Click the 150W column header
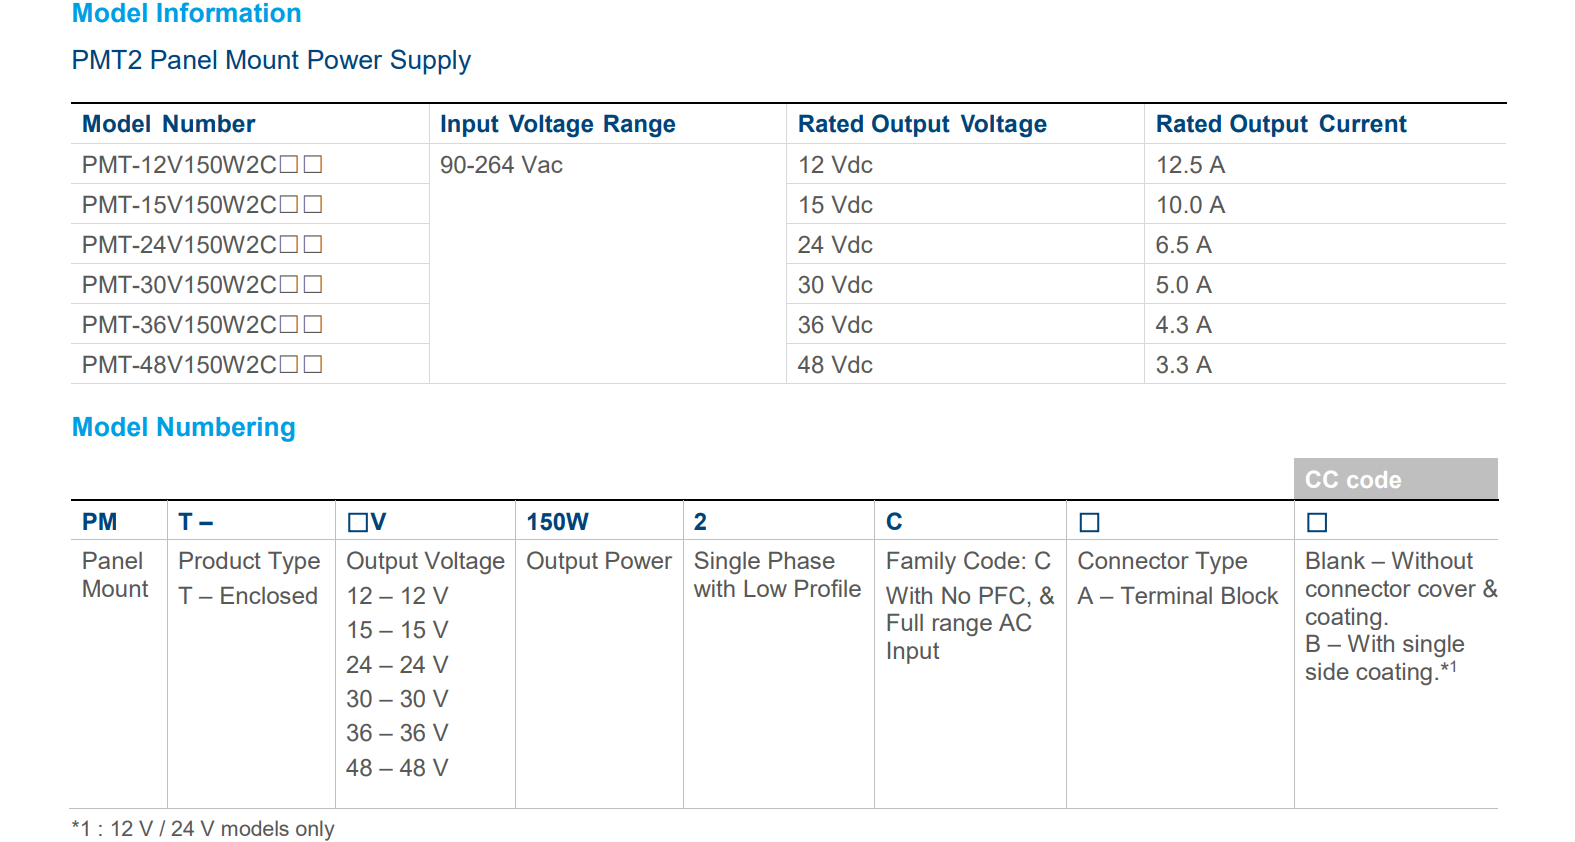 pos(557,522)
